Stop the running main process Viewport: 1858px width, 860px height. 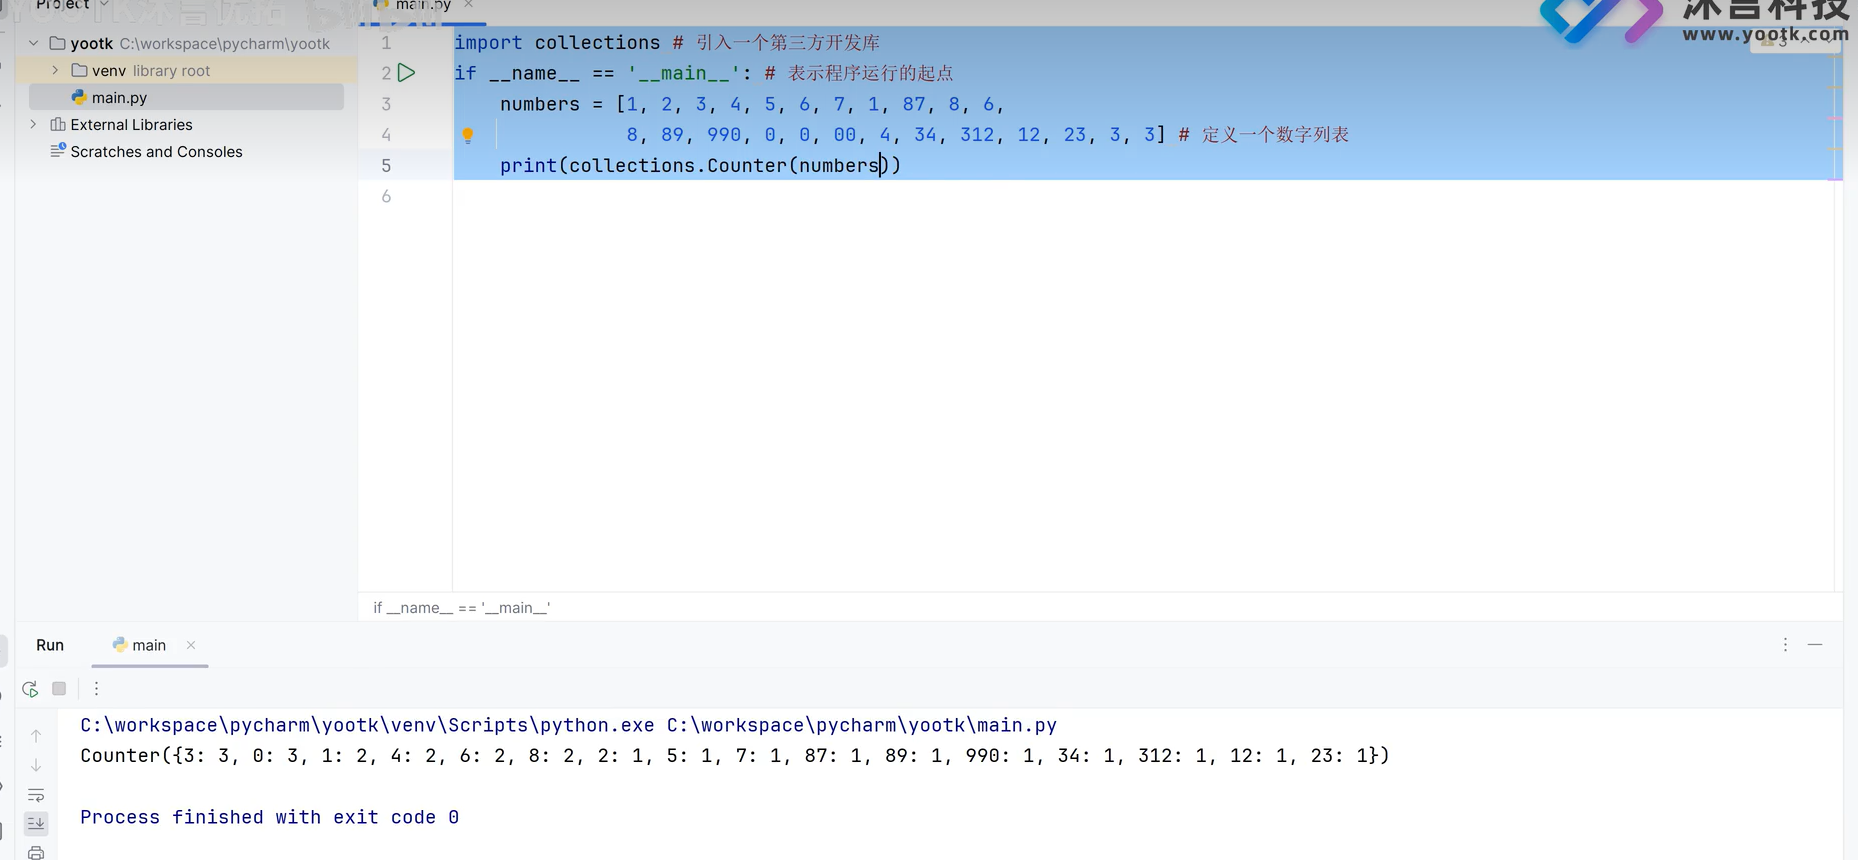point(59,689)
